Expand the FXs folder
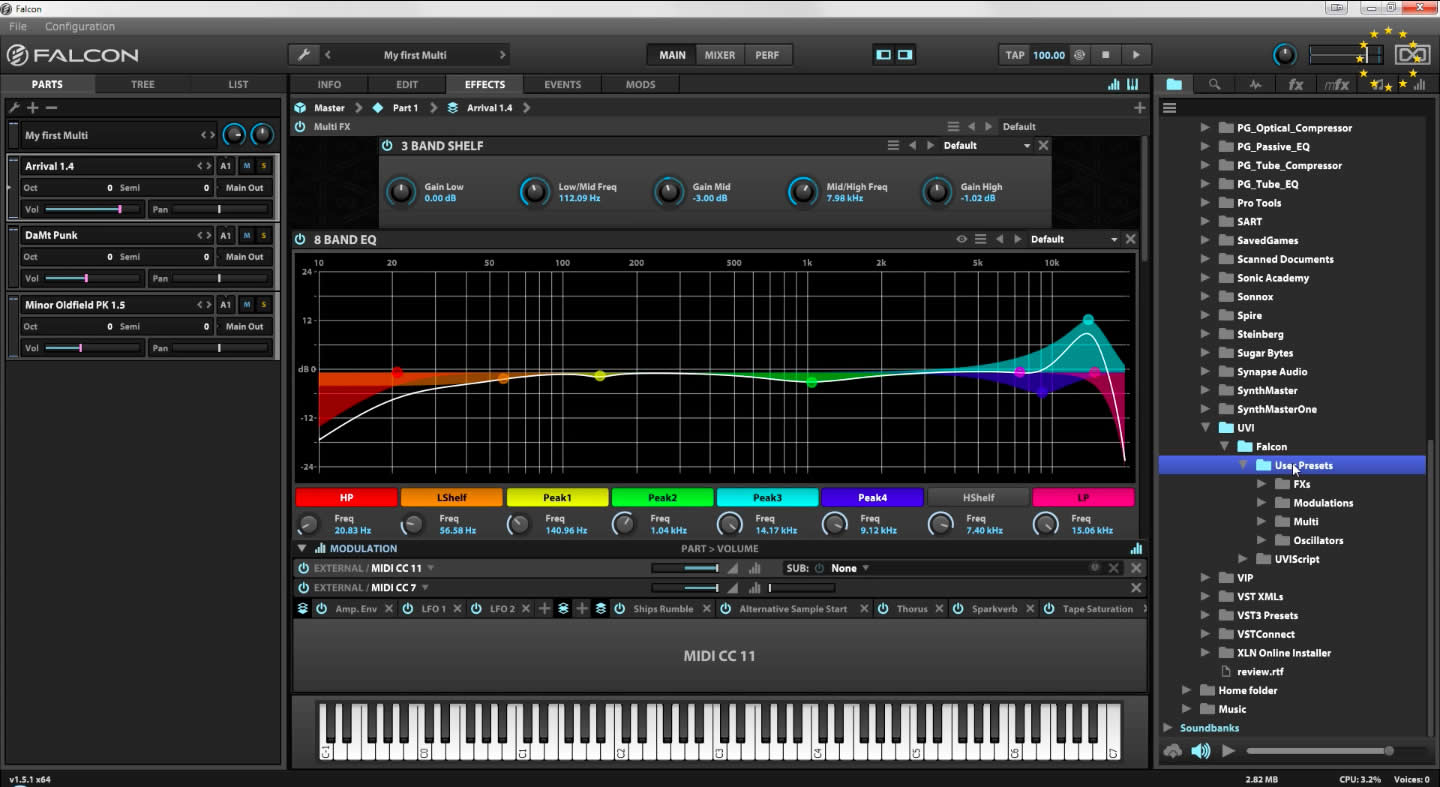The image size is (1440, 787). tap(1262, 484)
